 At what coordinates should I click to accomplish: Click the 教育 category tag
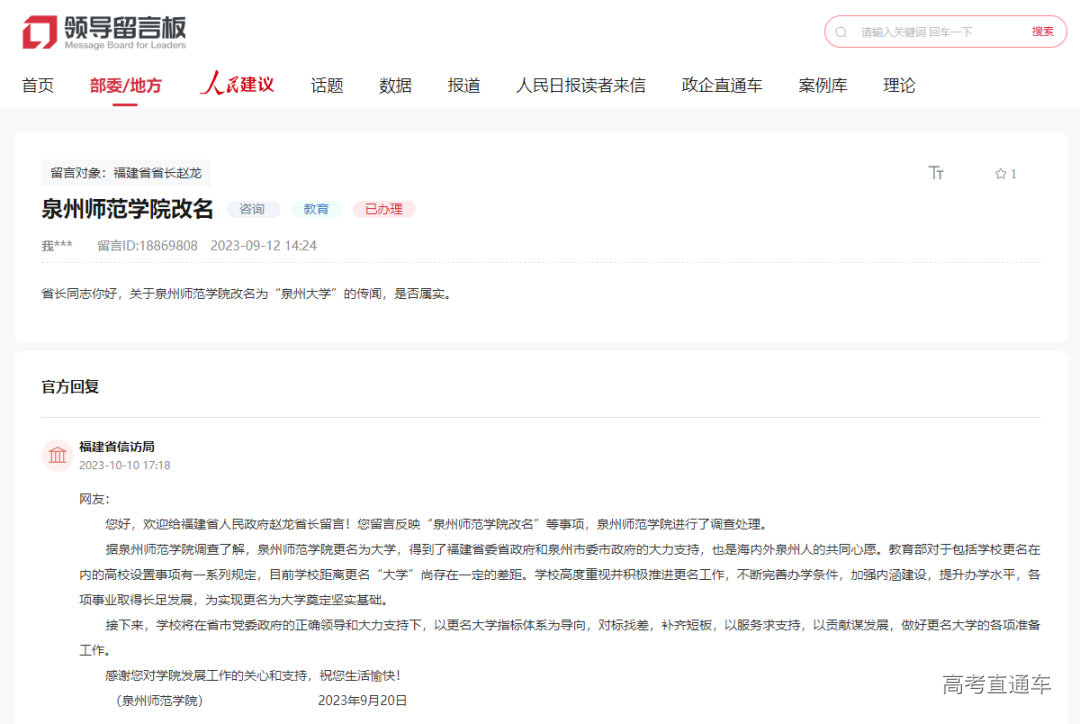point(316,209)
